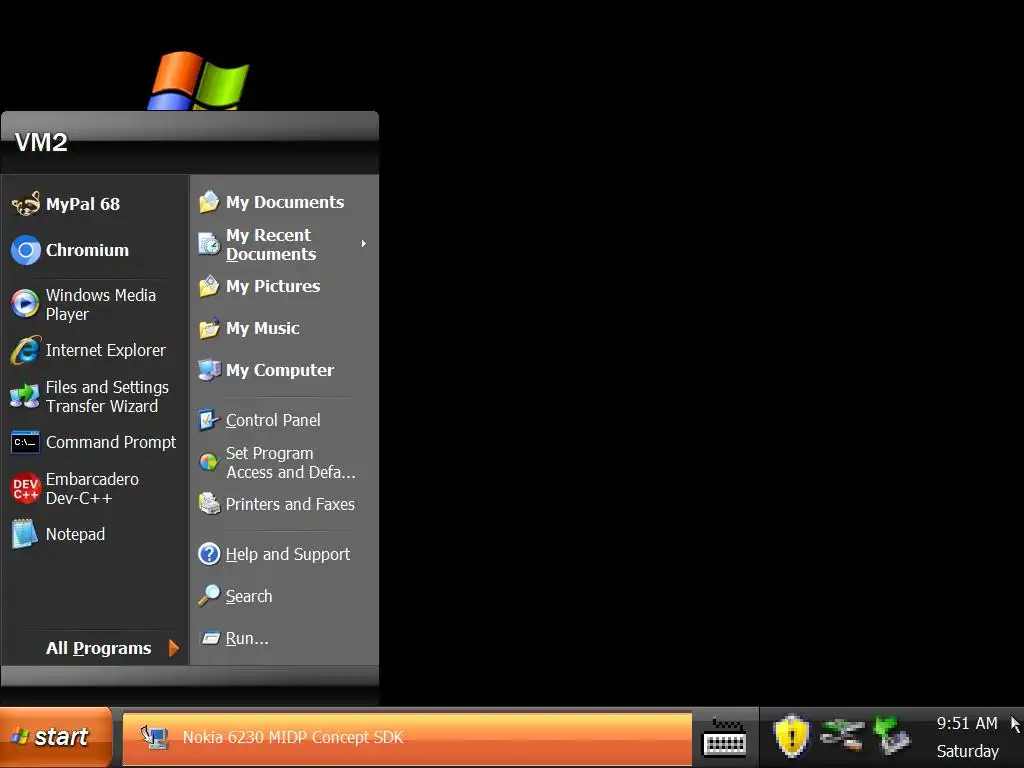Click the "MyPal 68" text
Viewport: 1024px width, 768px height.
83,204
